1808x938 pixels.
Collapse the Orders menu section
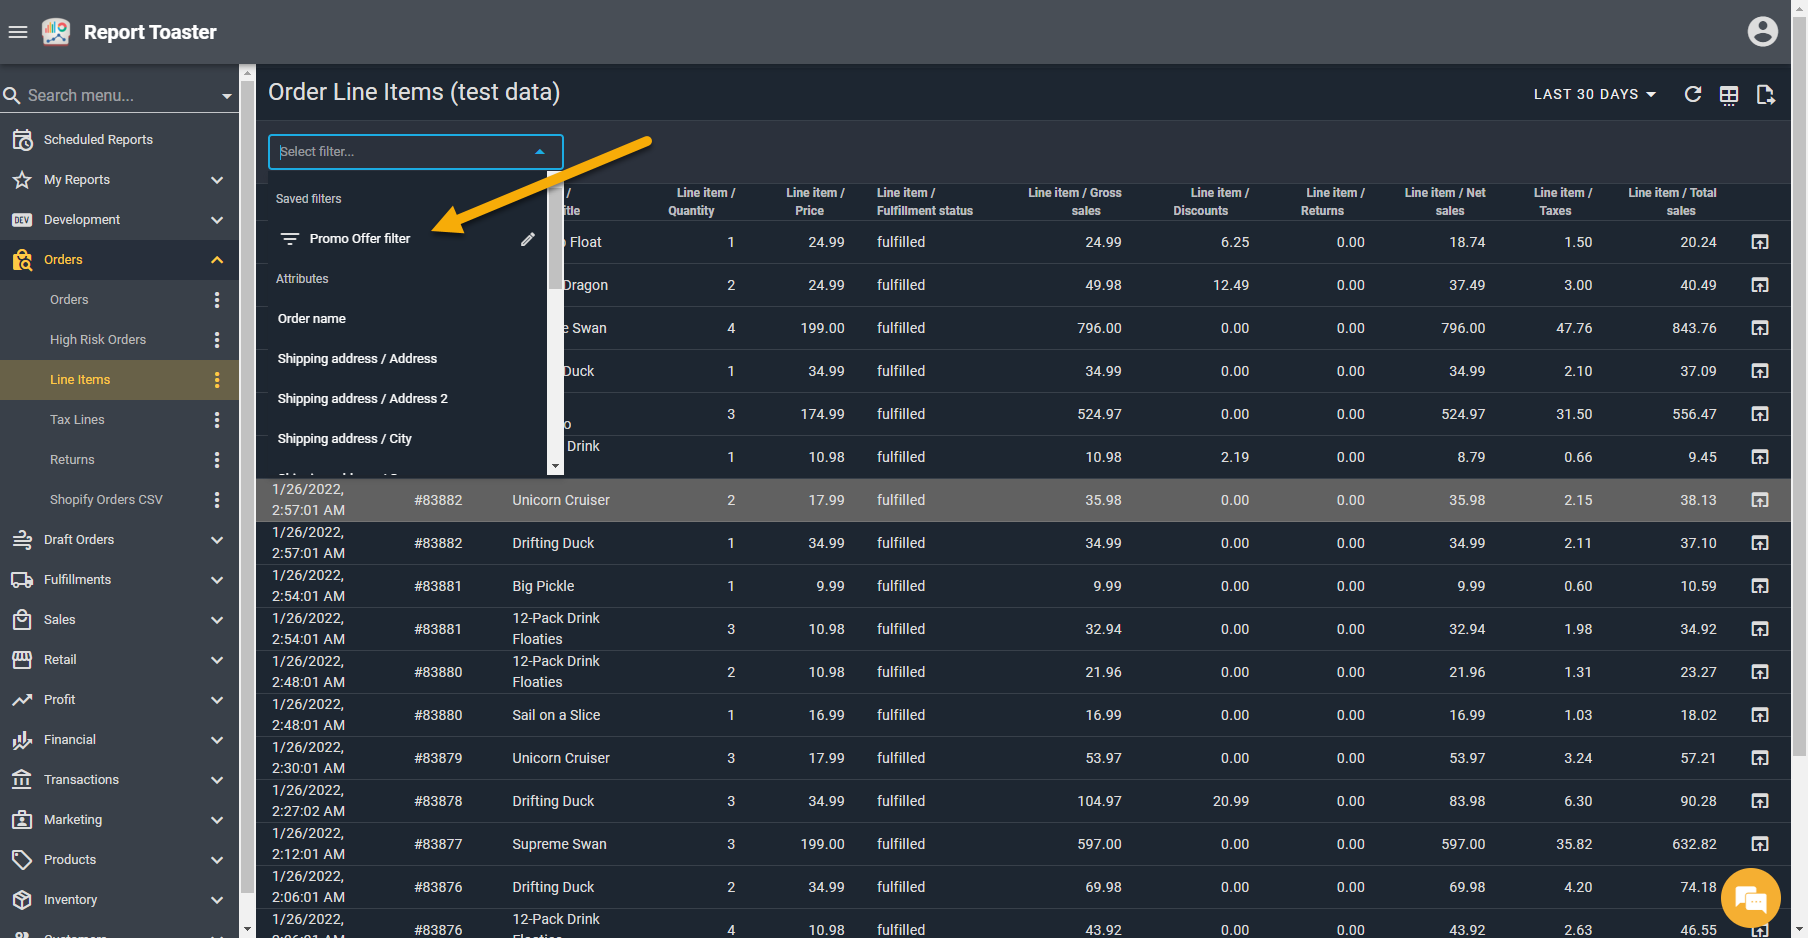217,260
